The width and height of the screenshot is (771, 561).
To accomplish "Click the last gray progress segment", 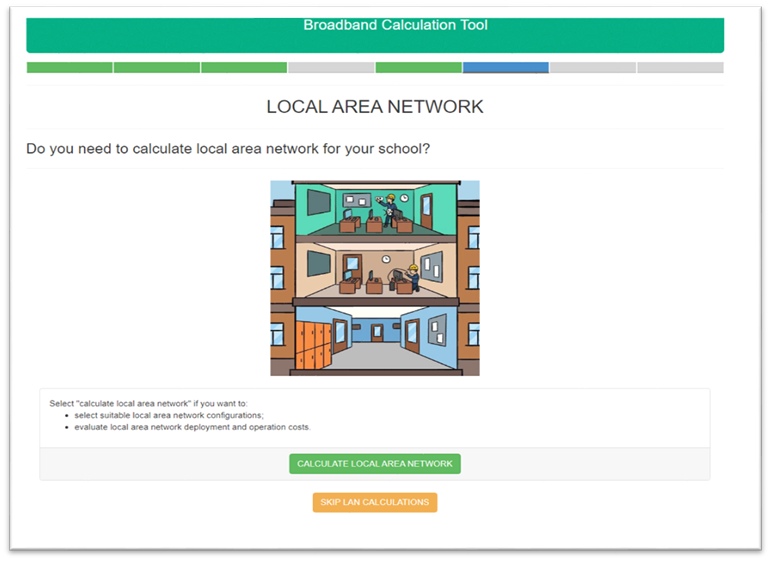I will [680, 68].
